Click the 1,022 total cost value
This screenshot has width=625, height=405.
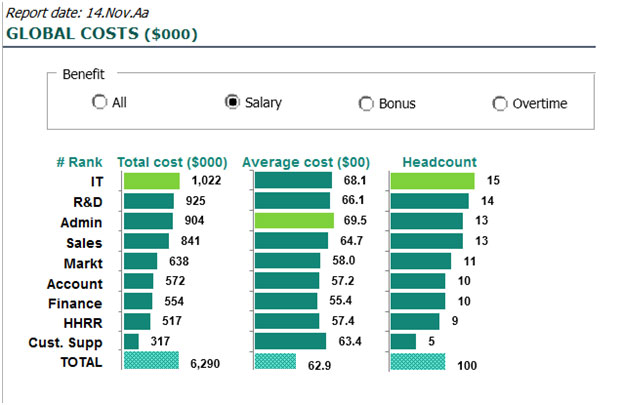pyautogui.click(x=206, y=181)
